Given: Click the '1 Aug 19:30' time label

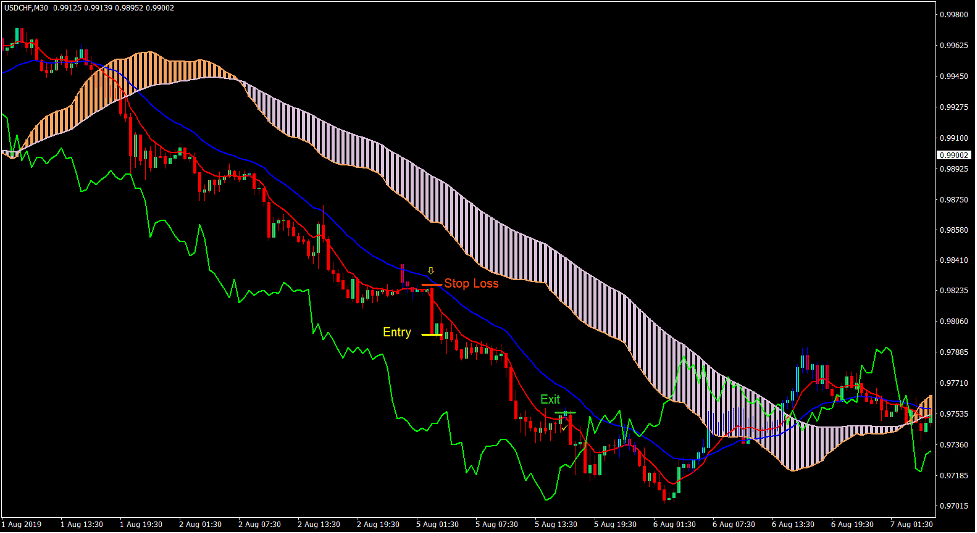Looking at the screenshot, I should [x=141, y=524].
